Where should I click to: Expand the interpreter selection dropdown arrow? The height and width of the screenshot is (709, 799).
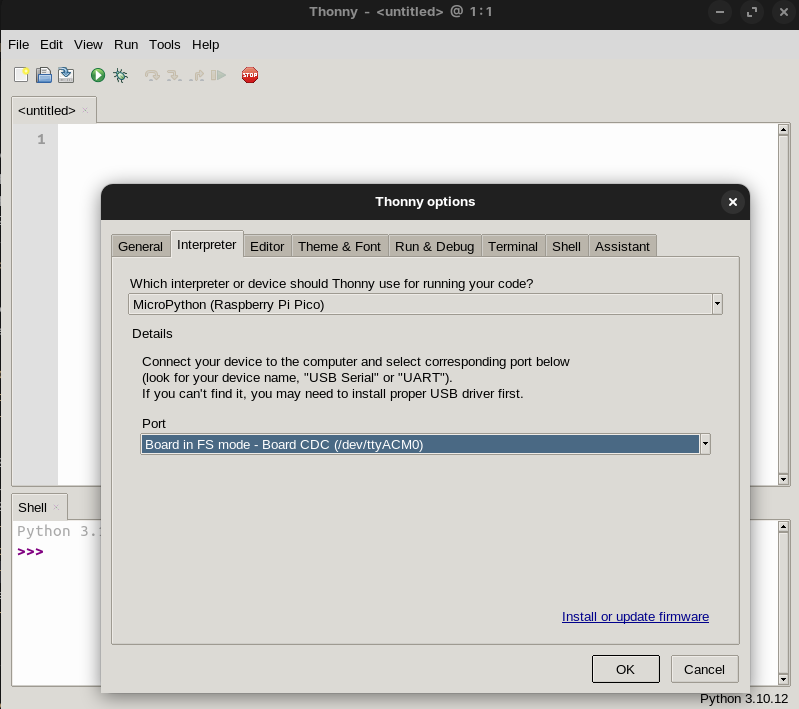pyautogui.click(x=717, y=304)
